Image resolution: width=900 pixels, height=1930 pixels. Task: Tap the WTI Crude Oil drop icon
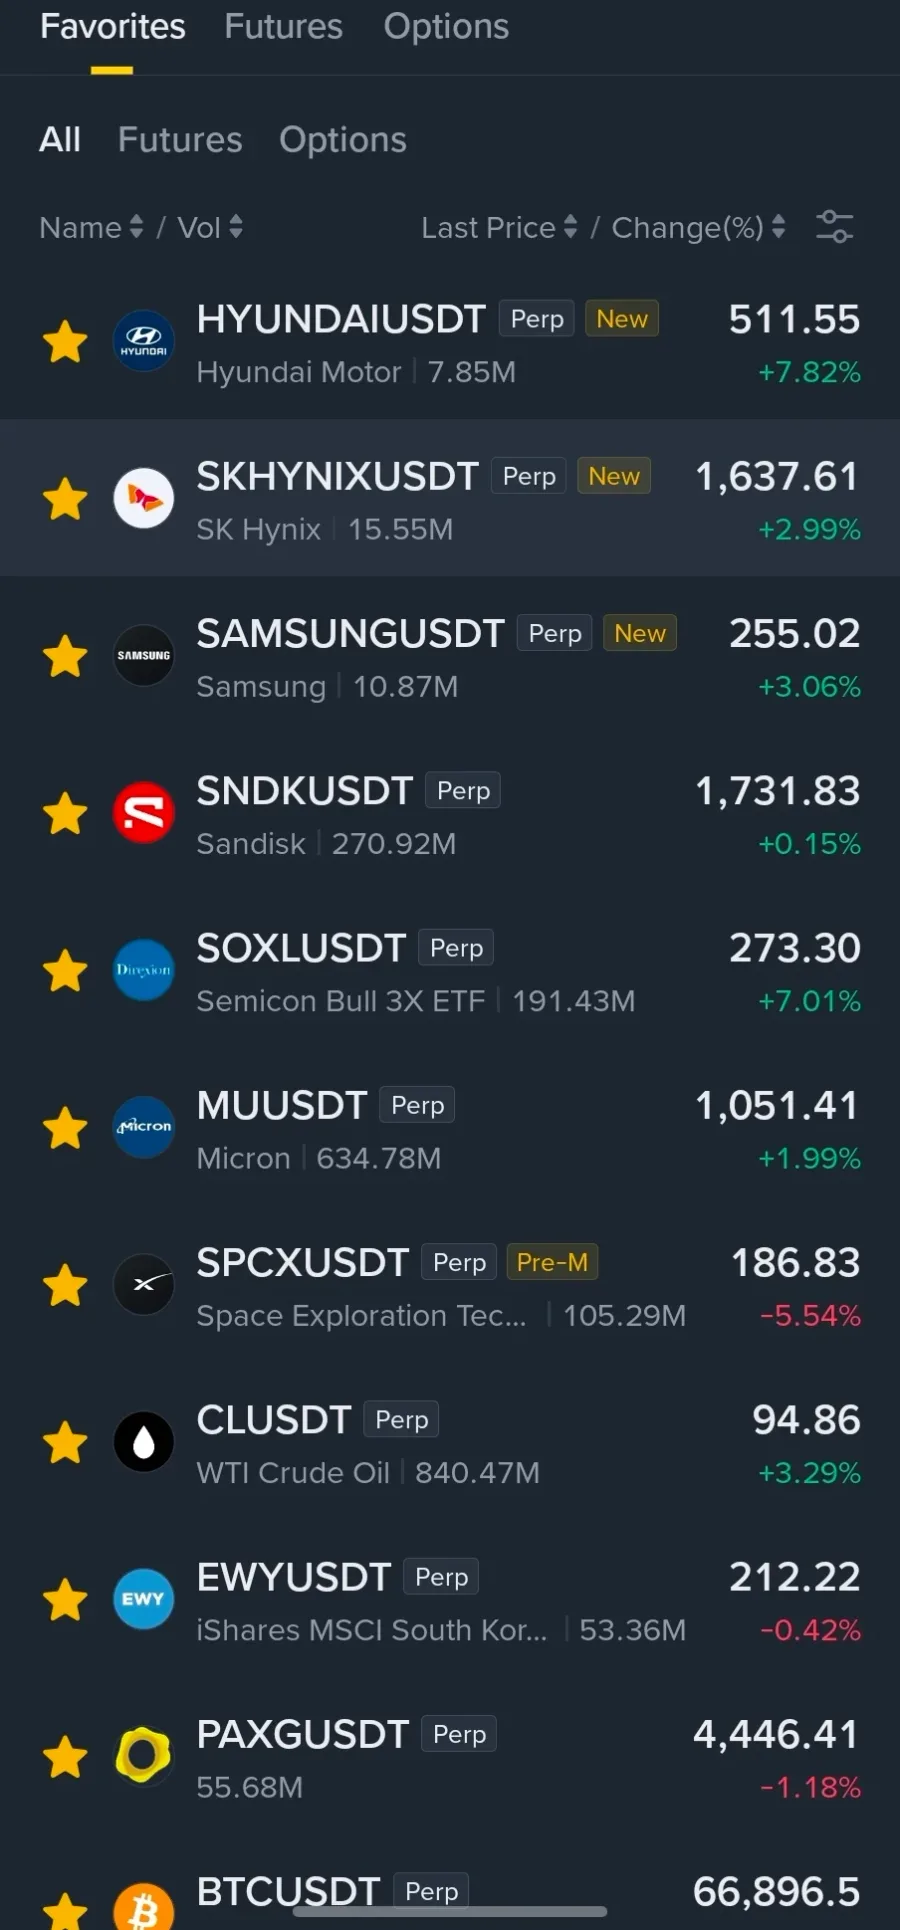point(144,1442)
